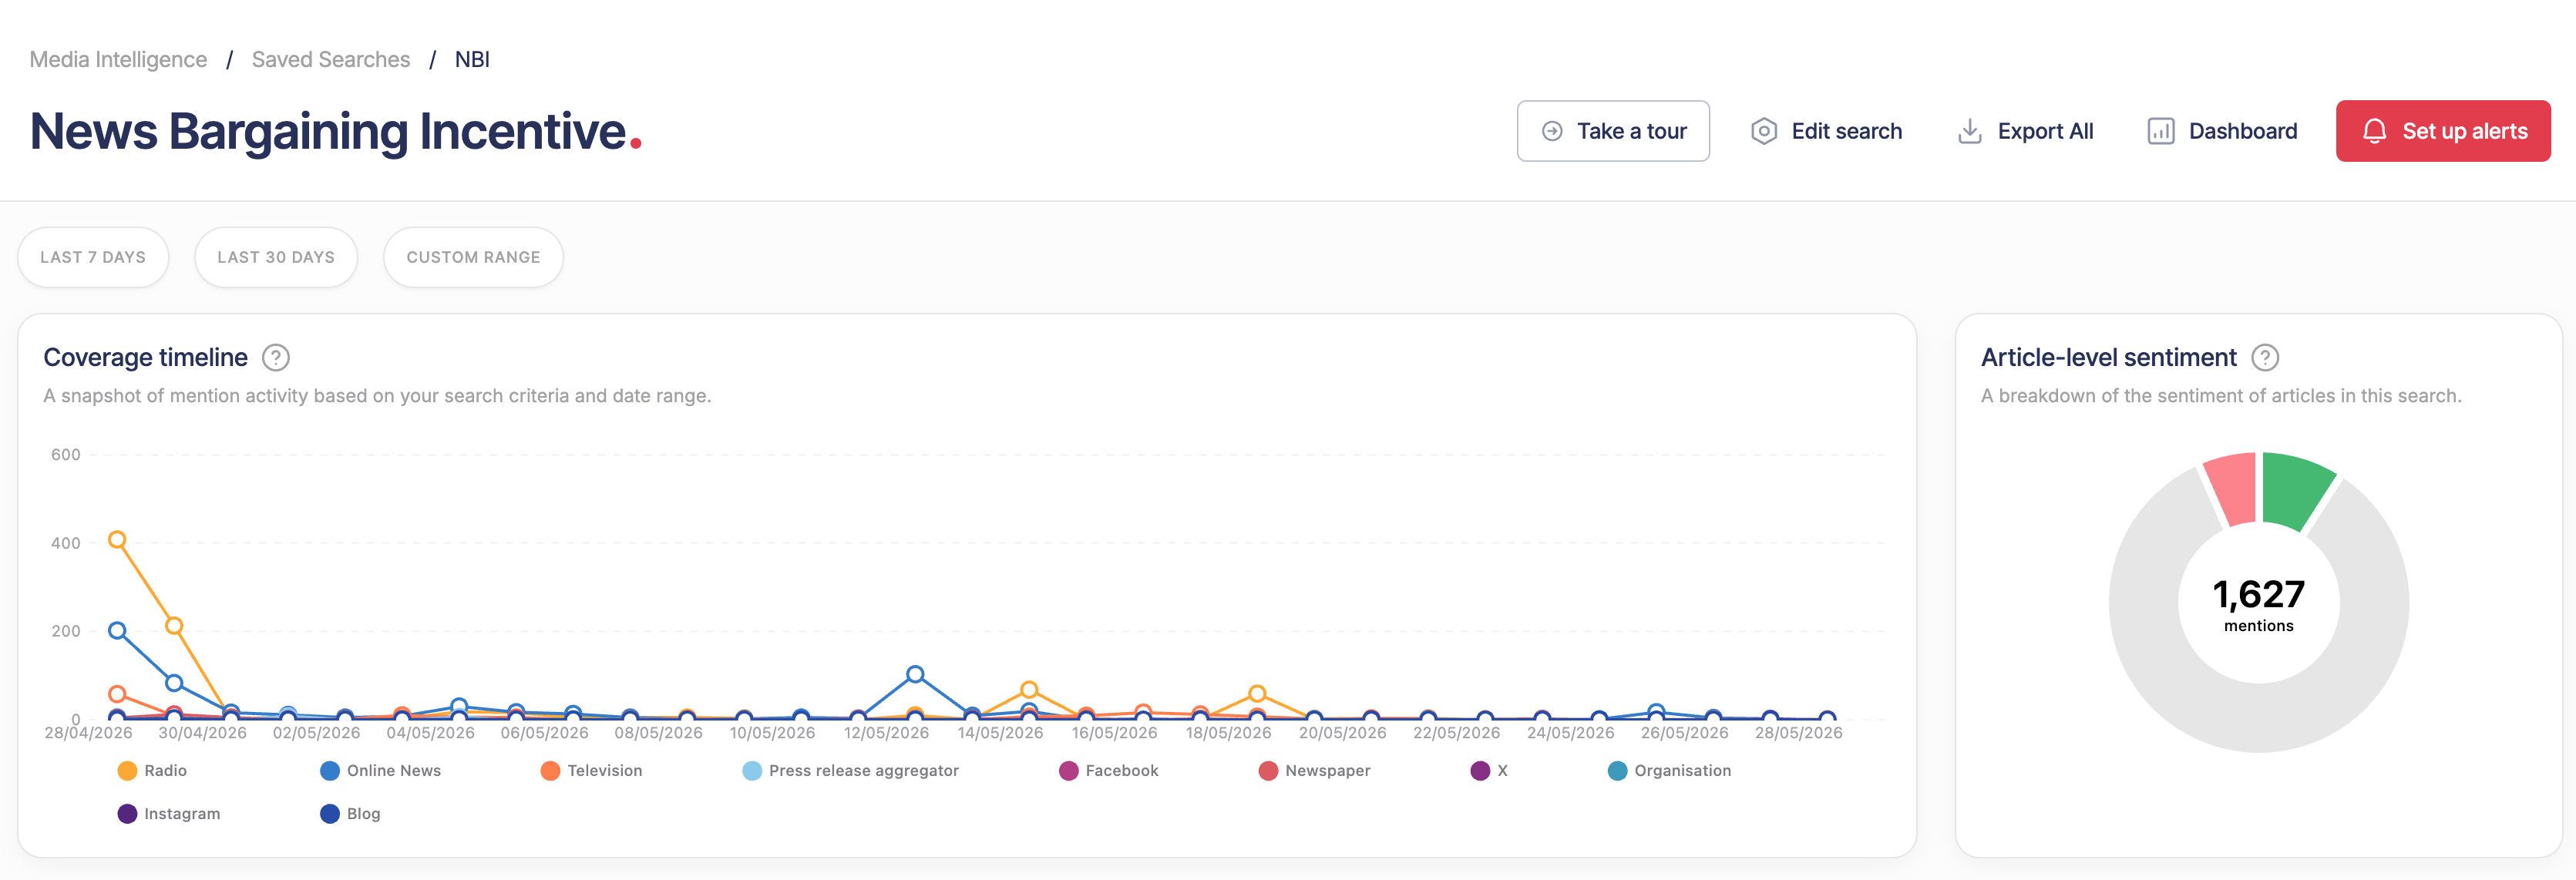The width and height of the screenshot is (2576, 880).
Task: Click Set up alerts button
Action: click(x=2443, y=131)
